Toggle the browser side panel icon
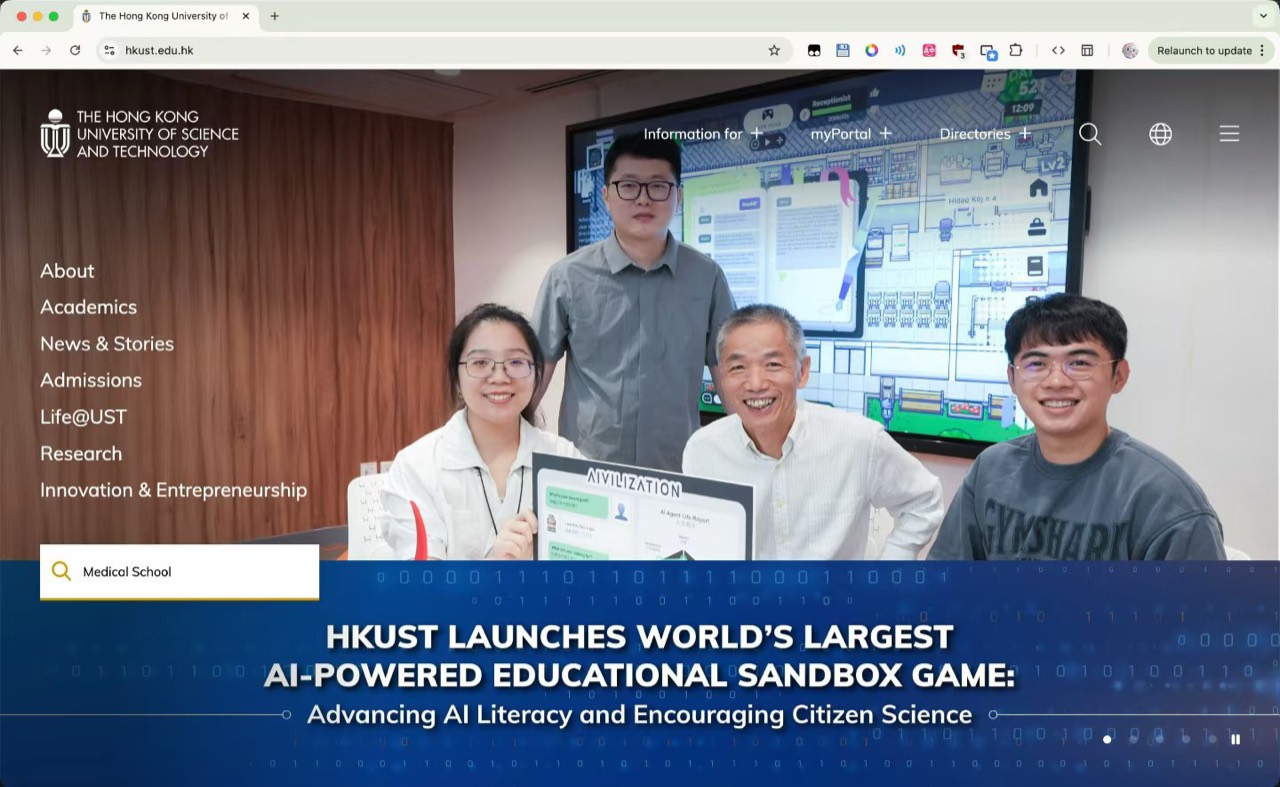 pos(1087,50)
